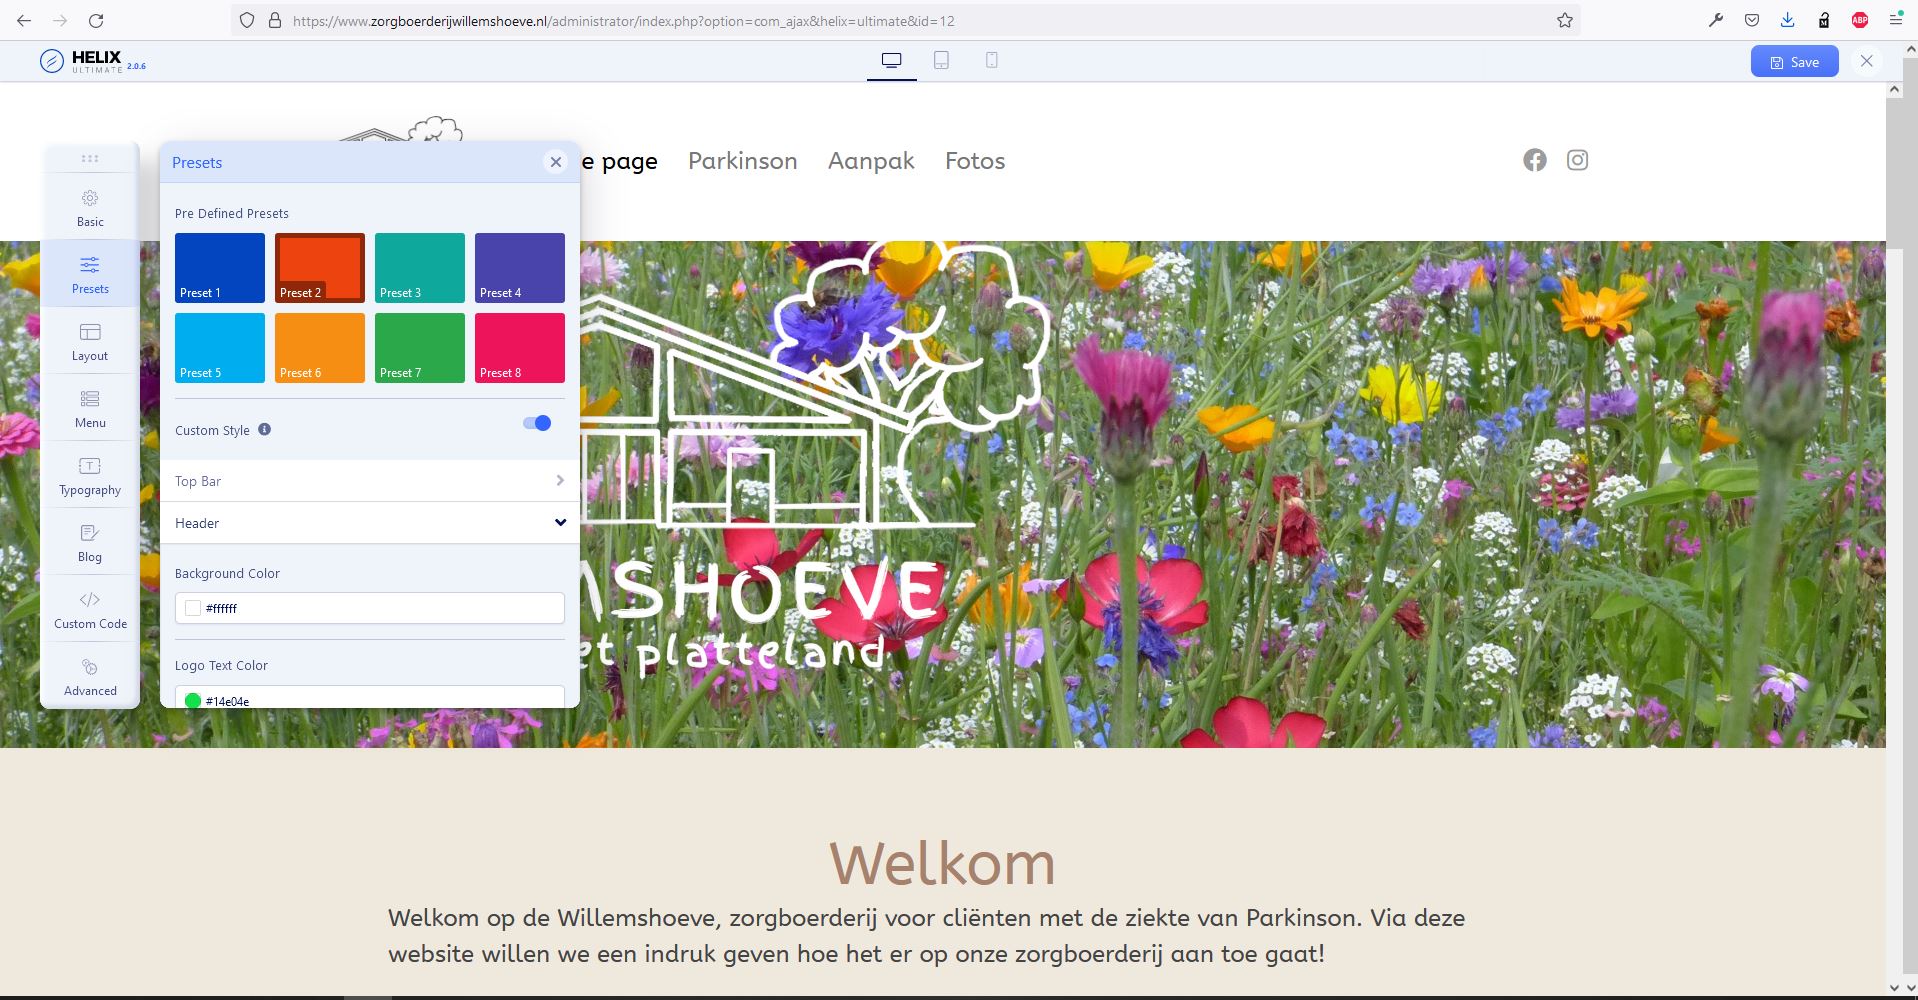The image size is (1918, 1000).
Task: Switch to mobile preview device icon
Action: tap(991, 61)
